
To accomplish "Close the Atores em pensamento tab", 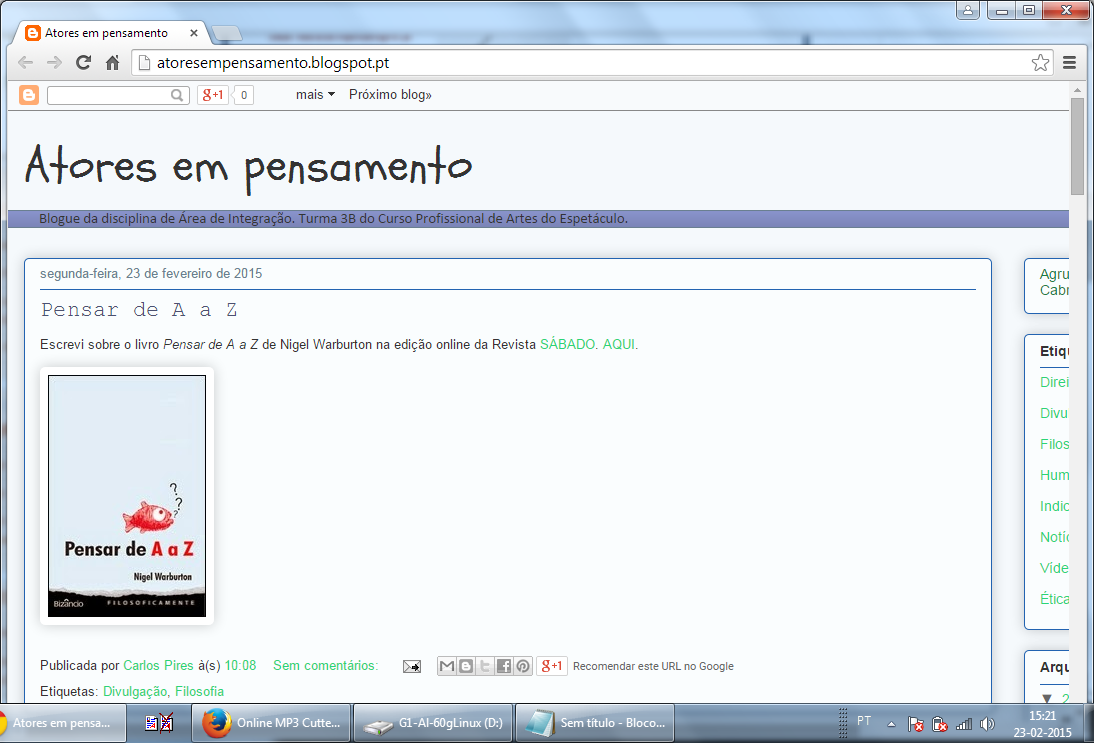I will [x=194, y=33].
